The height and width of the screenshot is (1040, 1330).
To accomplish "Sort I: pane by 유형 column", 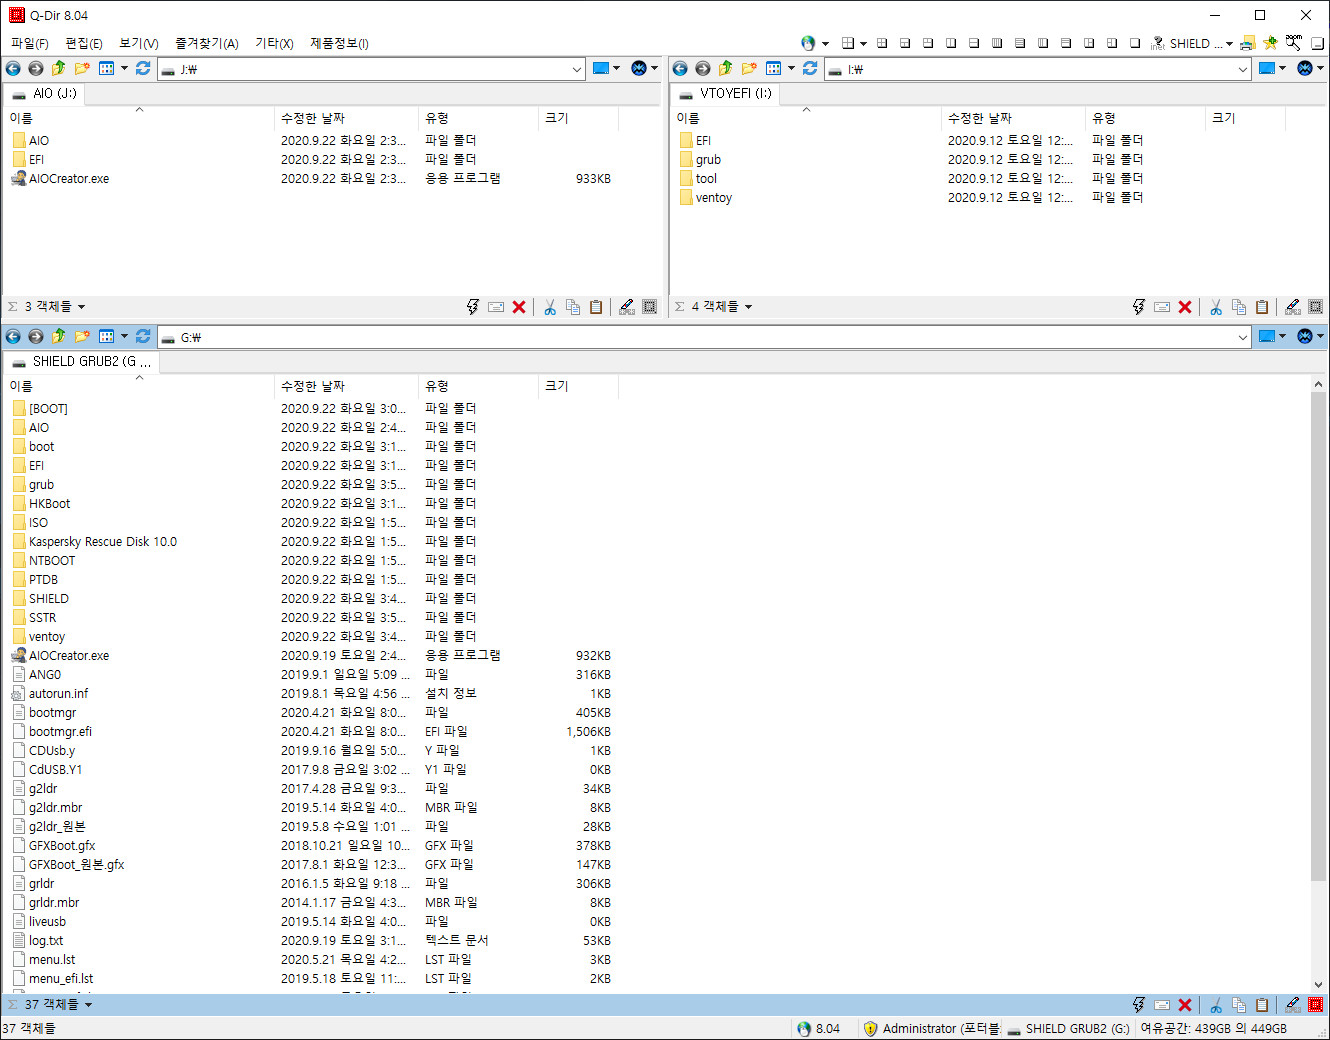I will coord(1145,118).
